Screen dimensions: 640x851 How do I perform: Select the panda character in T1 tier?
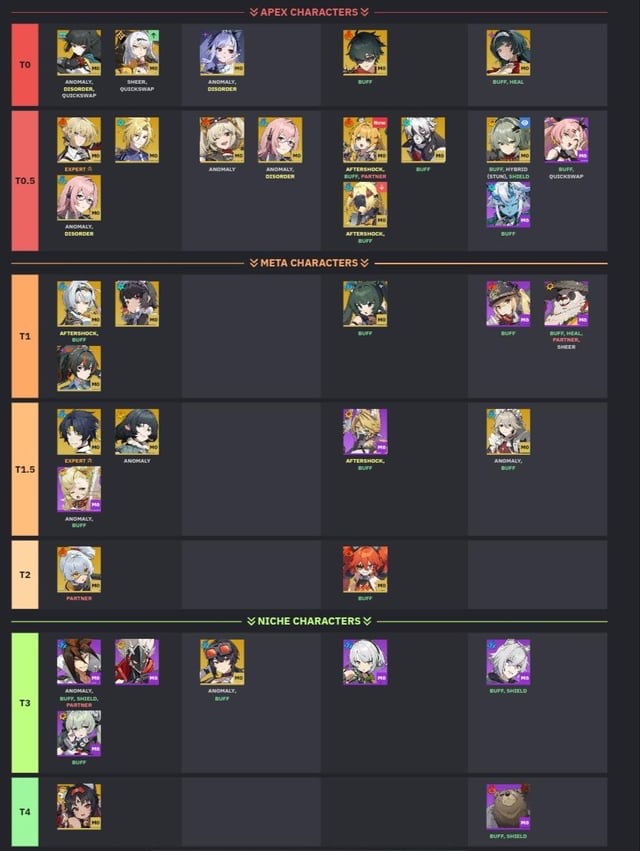[566, 304]
